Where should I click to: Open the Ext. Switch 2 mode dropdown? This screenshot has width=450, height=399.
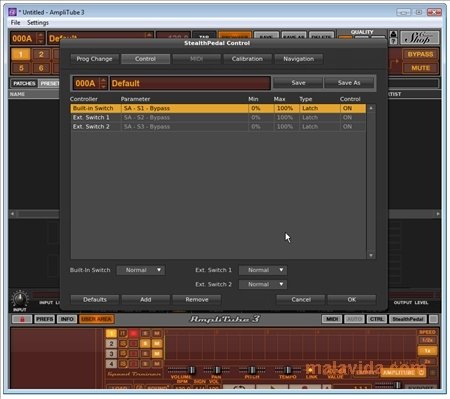click(263, 284)
